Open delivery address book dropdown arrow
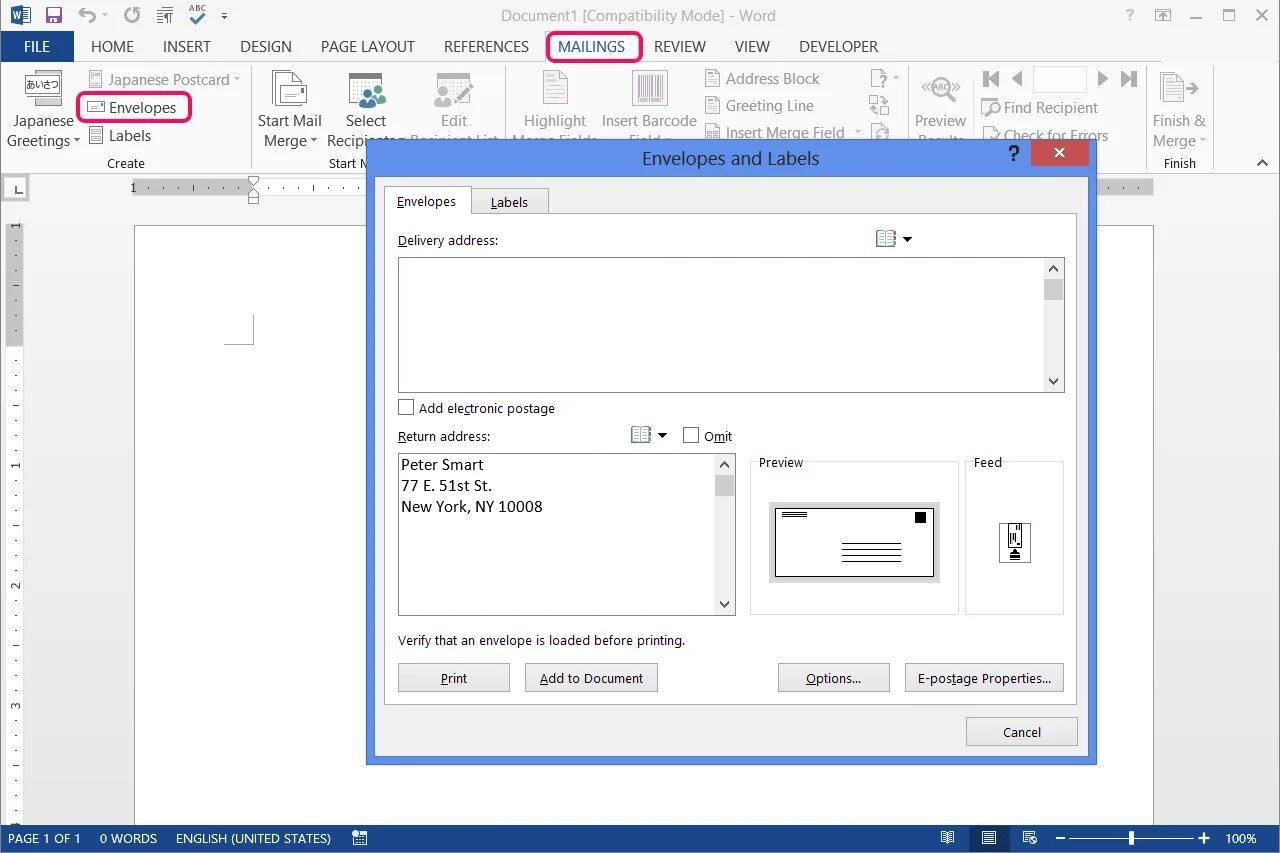 coord(908,239)
